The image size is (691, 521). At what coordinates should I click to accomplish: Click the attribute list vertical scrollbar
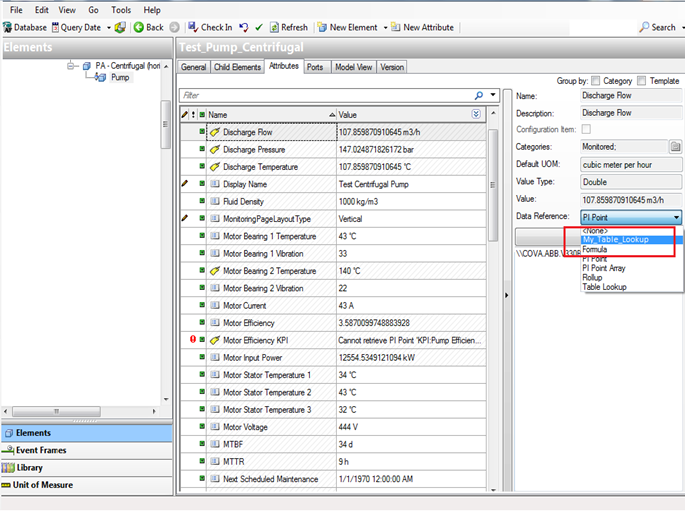pyautogui.click(x=493, y=185)
